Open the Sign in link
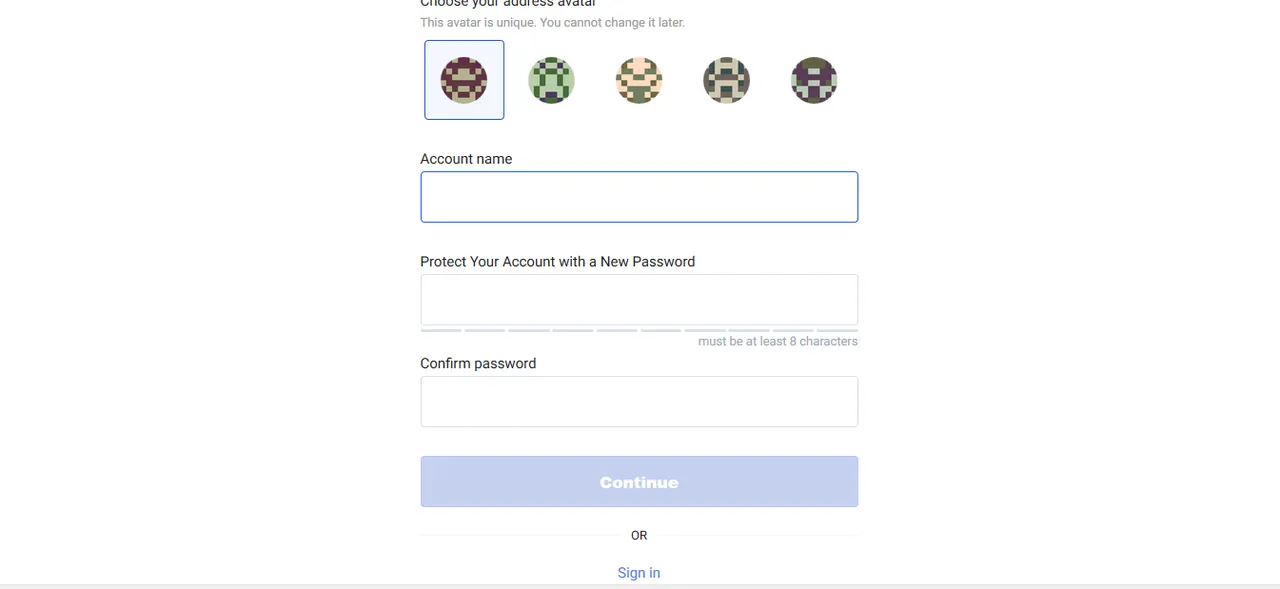Image resolution: width=1280 pixels, height=589 pixels. (x=639, y=573)
